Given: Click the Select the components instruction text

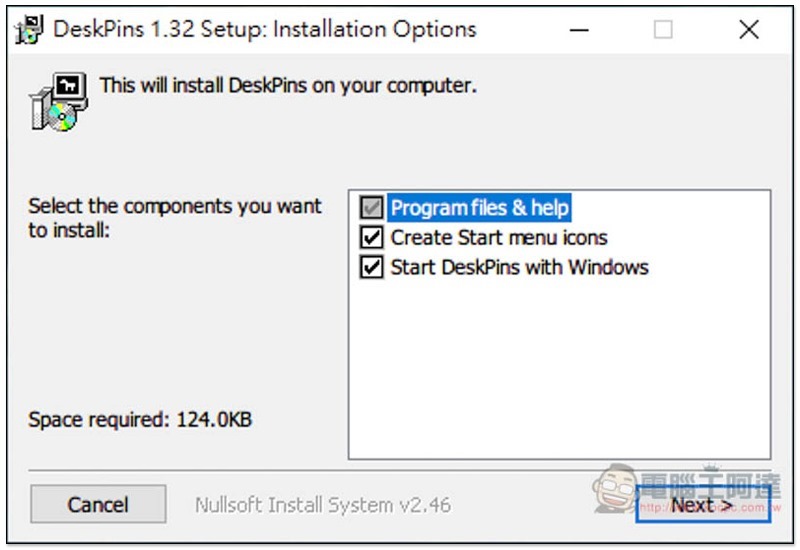Looking at the screenshot, I should [174, 218].
